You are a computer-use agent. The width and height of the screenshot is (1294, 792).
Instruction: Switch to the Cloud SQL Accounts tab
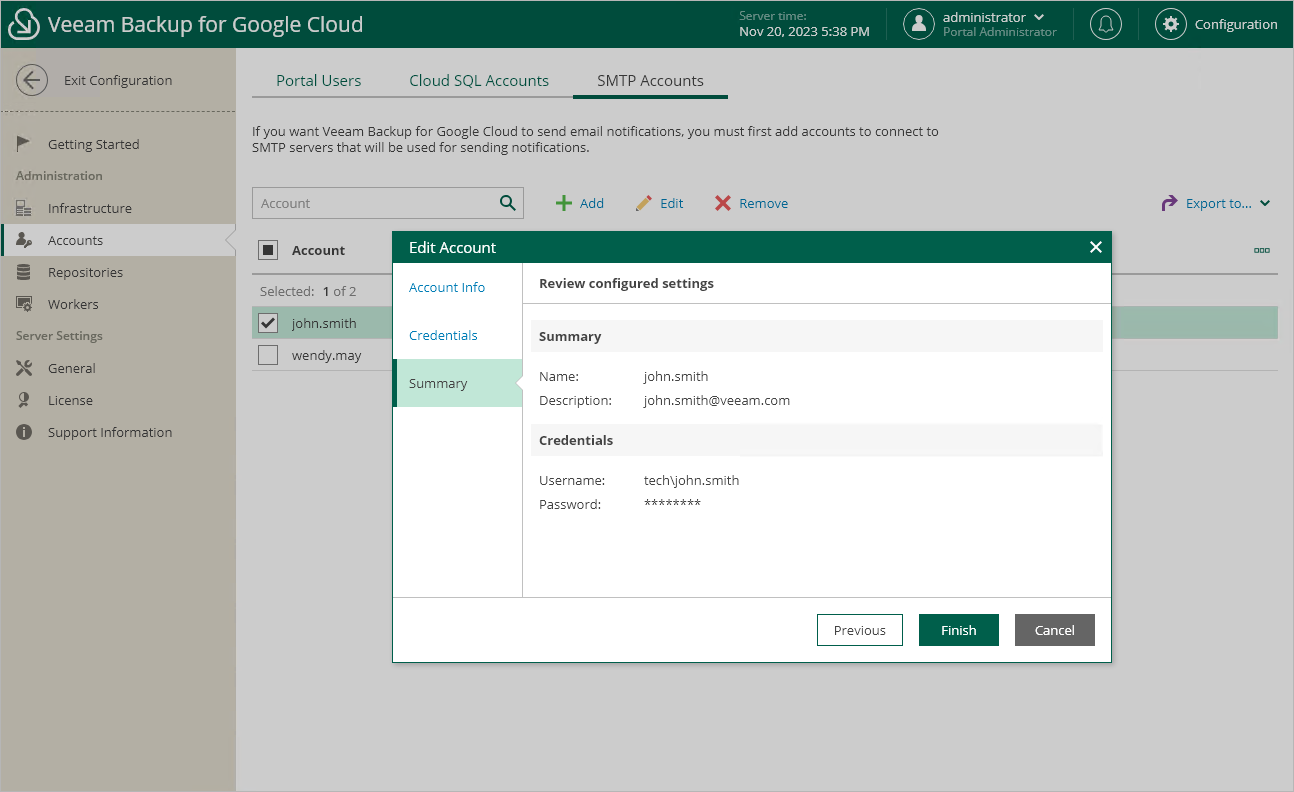click(x=479, y=81)
